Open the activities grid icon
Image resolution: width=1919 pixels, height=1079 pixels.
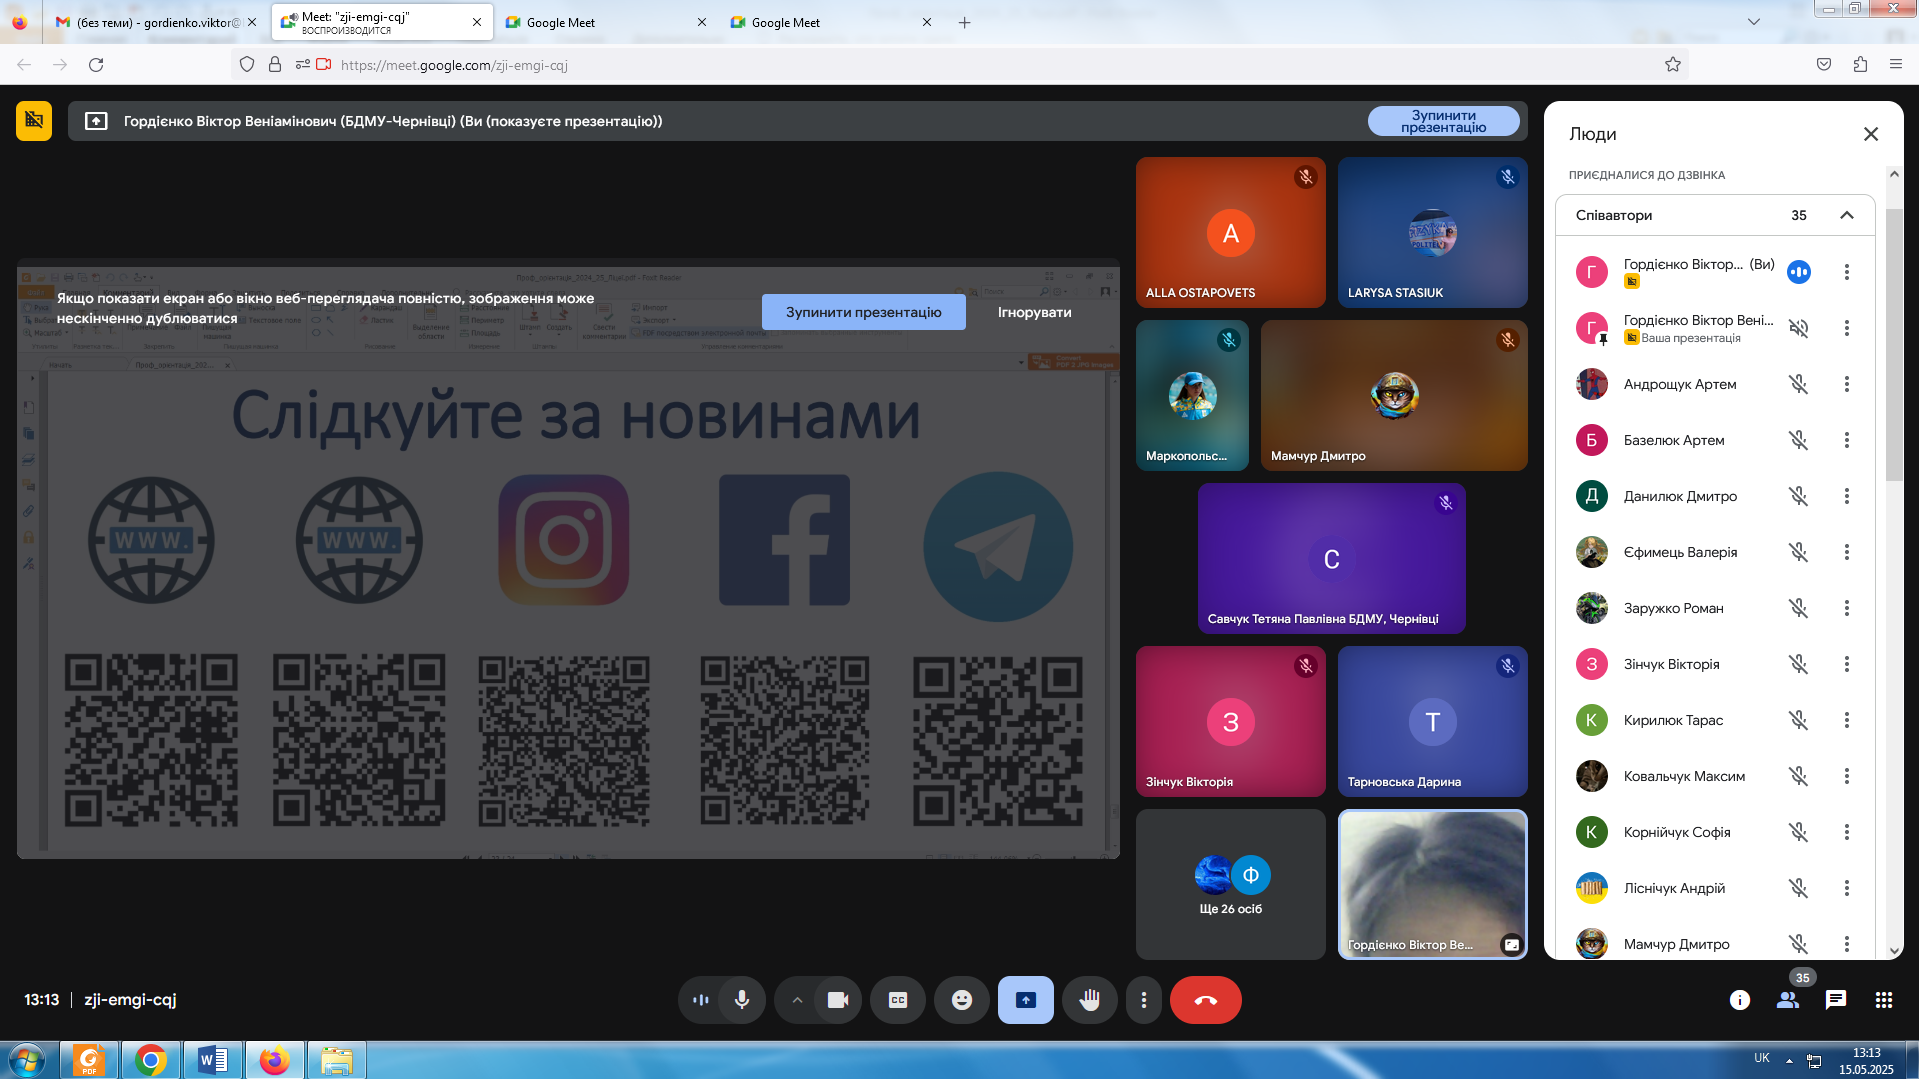pyautogui.click(x=1884, y=1000)
